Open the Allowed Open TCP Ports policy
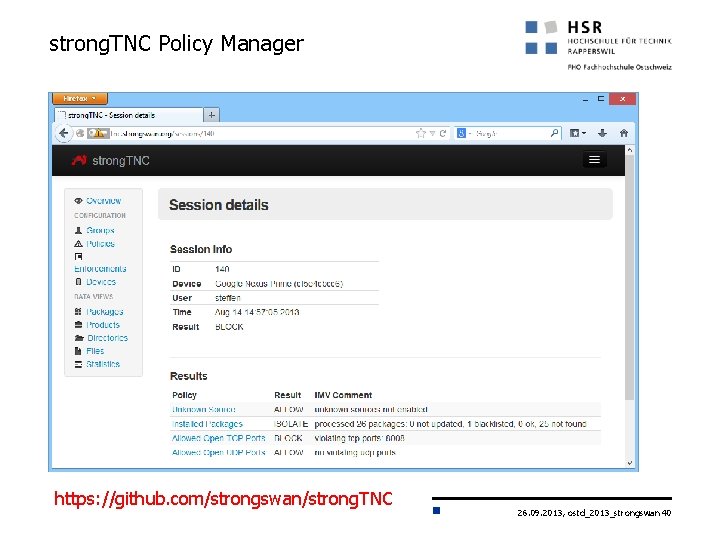The width and height of the screenshot is (720, 540). (219, 438)
